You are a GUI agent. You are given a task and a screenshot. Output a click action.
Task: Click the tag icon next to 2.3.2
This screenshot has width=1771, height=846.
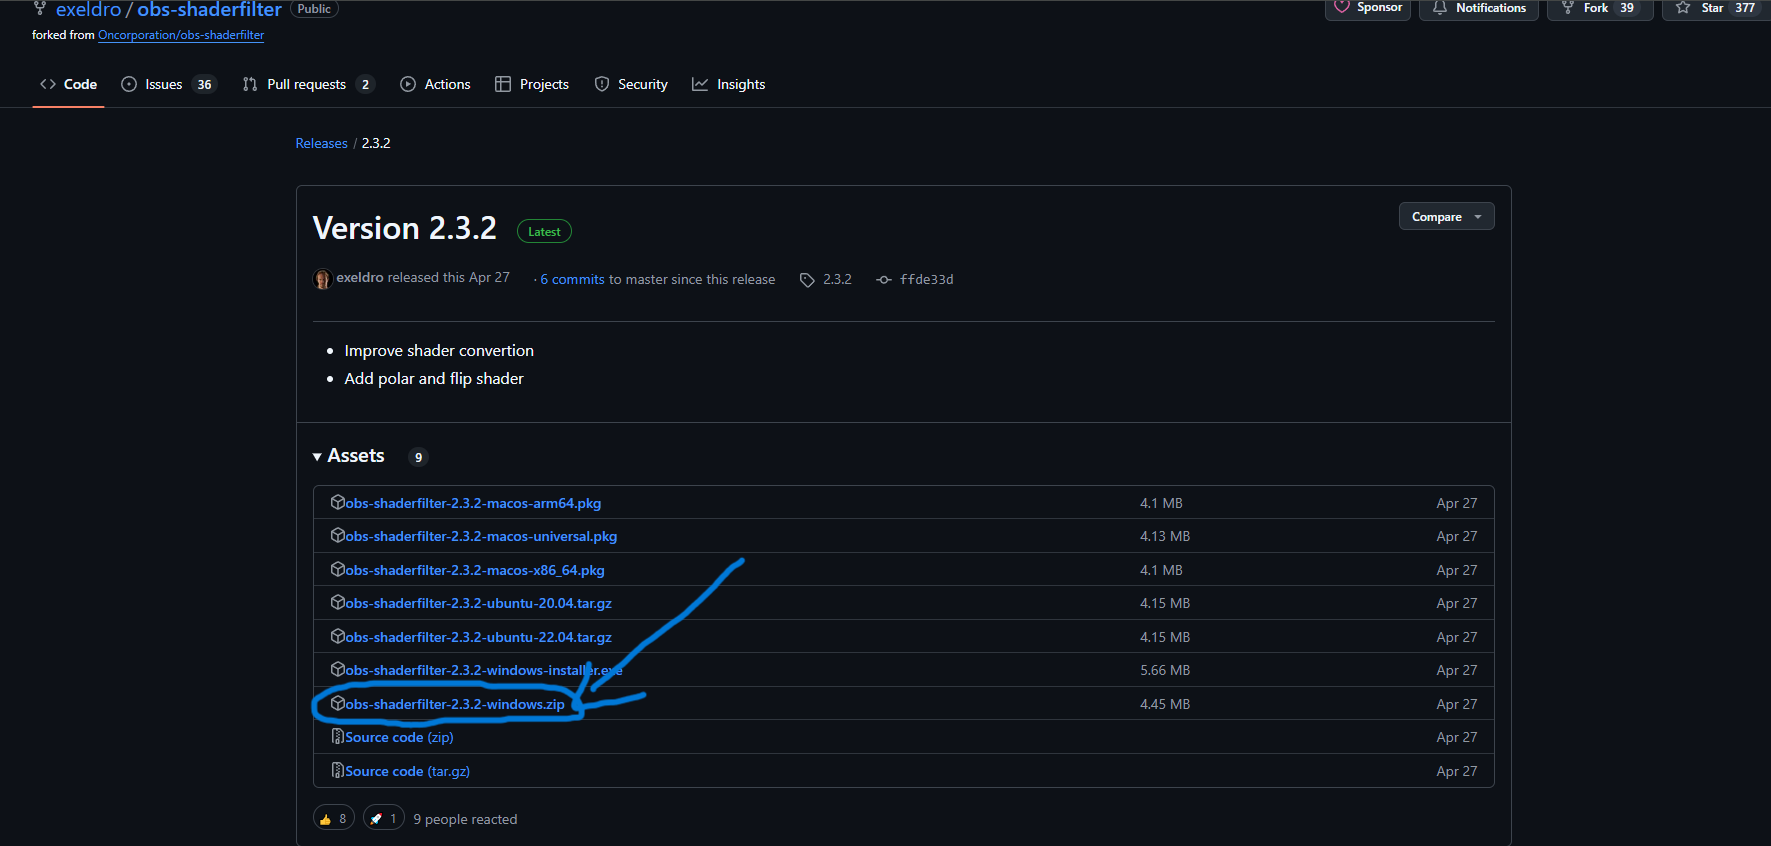(x=807, y=280)
